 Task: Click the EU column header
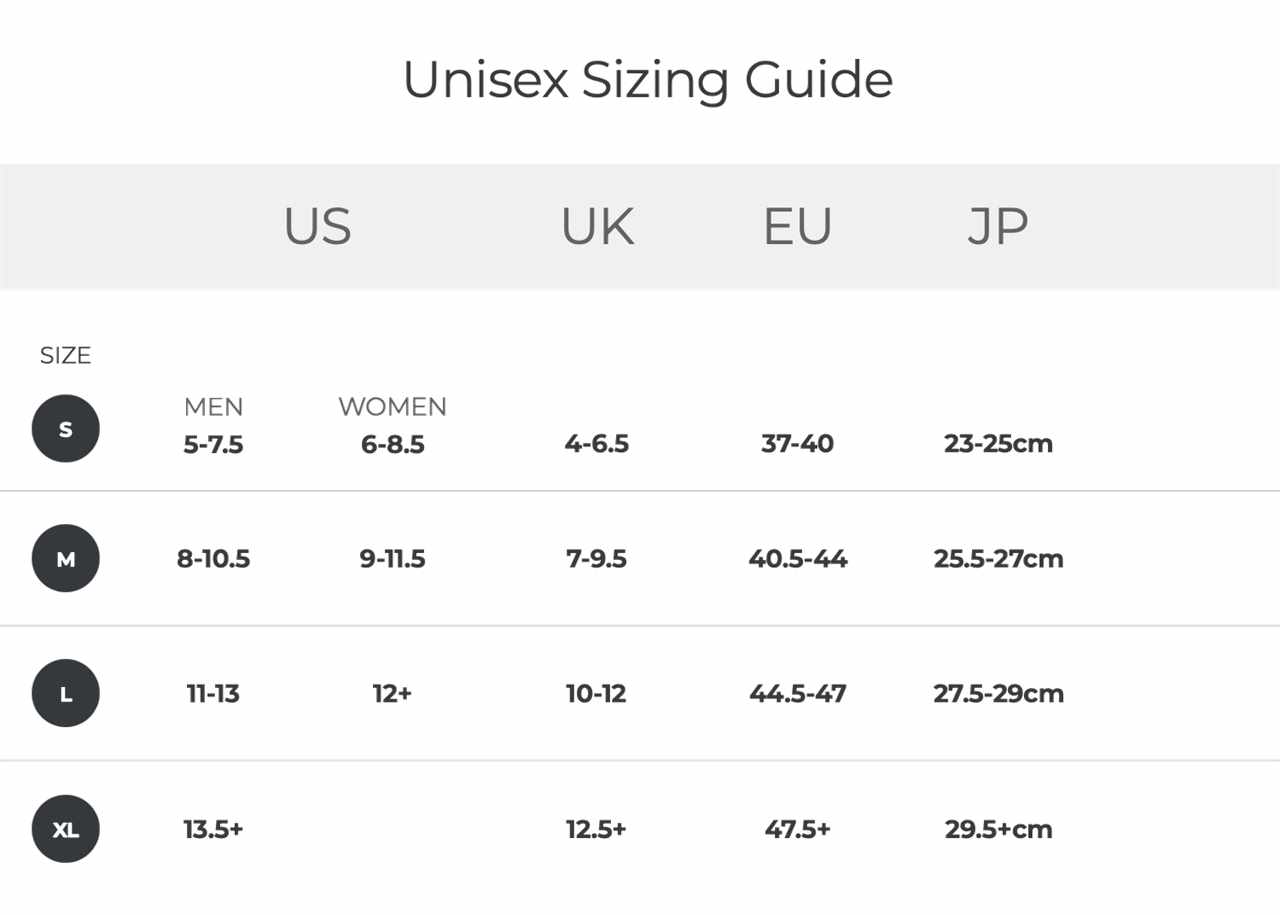tap(797, 226)
